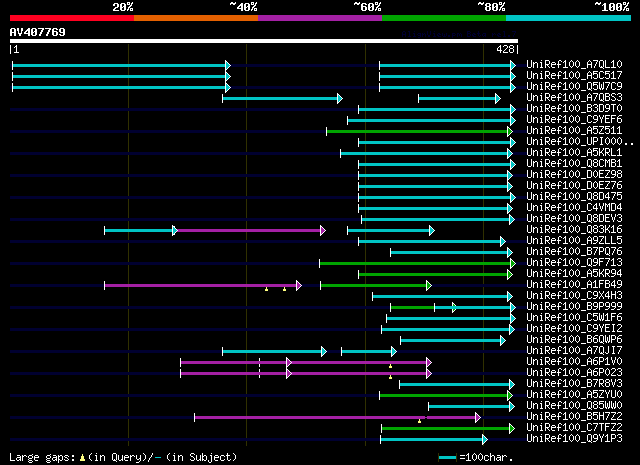Click the green alignment bar of C7TFZ2

tap(448, 429)
